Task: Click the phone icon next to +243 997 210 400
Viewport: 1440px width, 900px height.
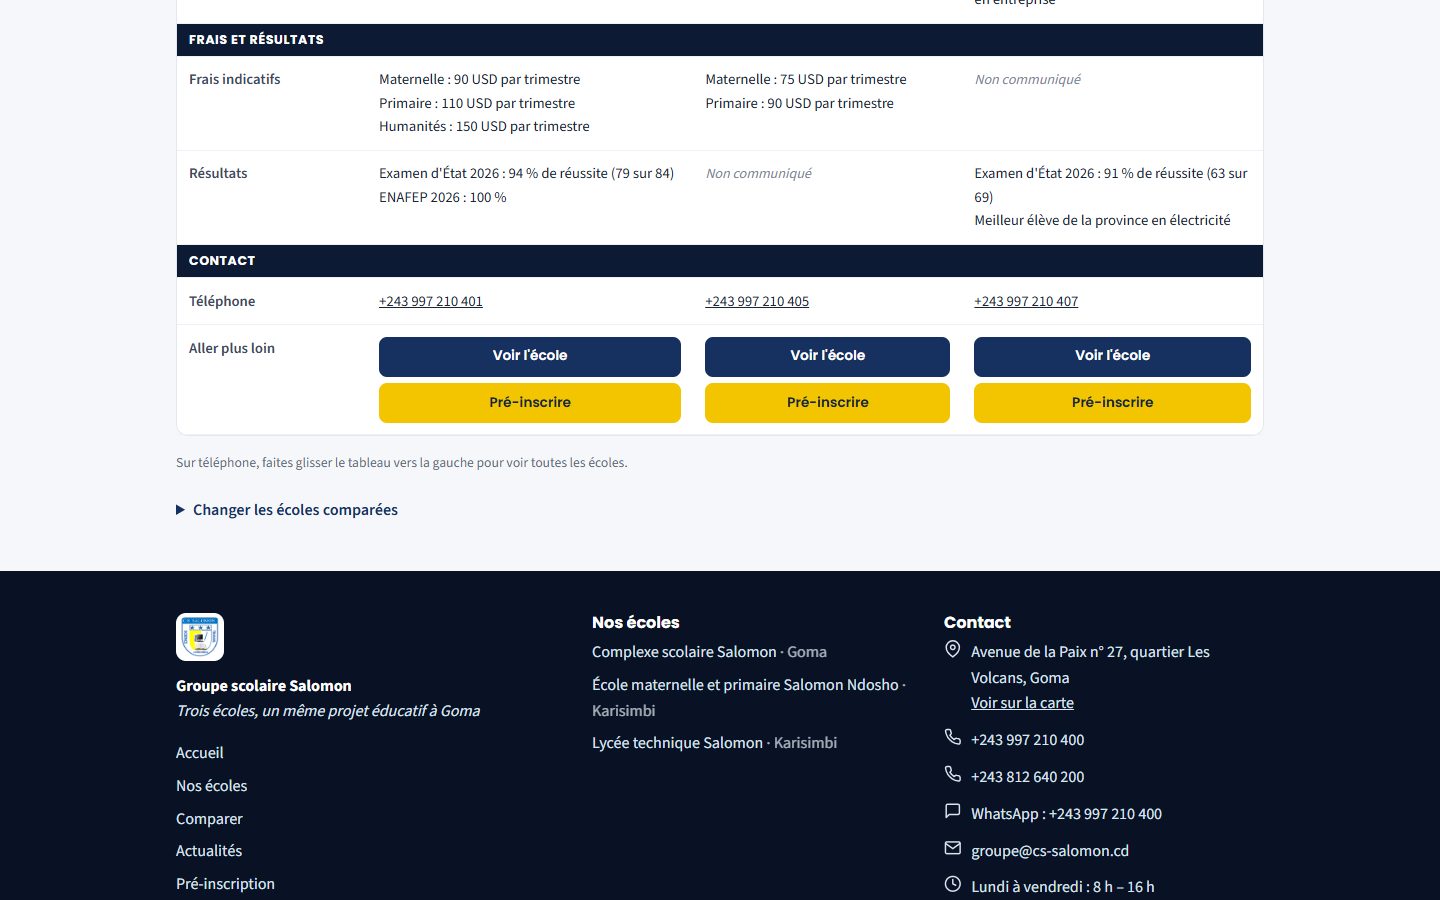Action: click(953, 737)
